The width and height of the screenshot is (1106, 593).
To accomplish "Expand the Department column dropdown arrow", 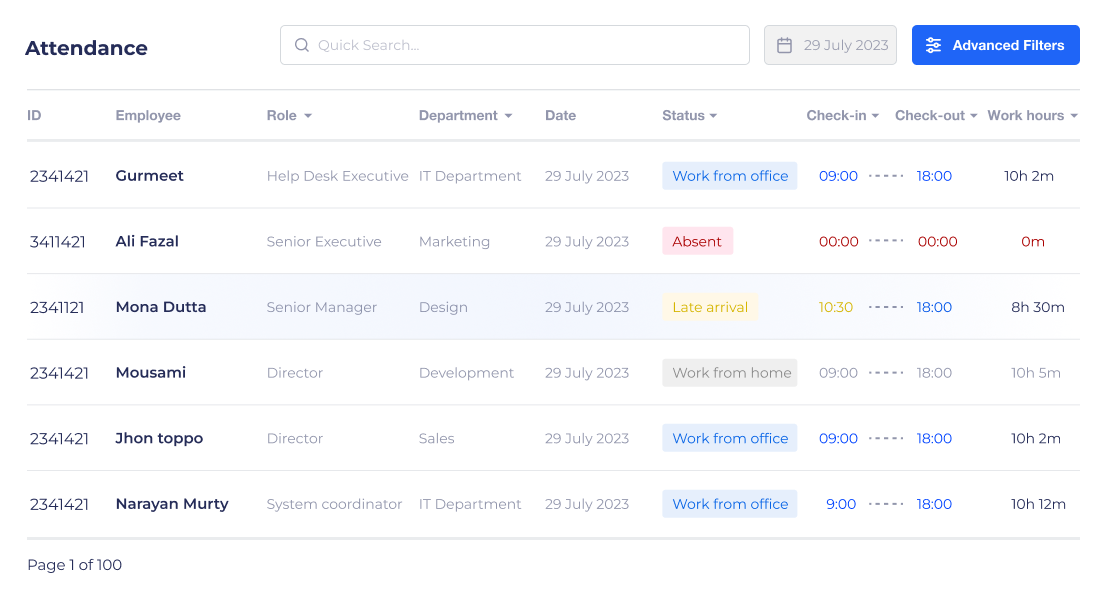I will [x=509, y=116].
